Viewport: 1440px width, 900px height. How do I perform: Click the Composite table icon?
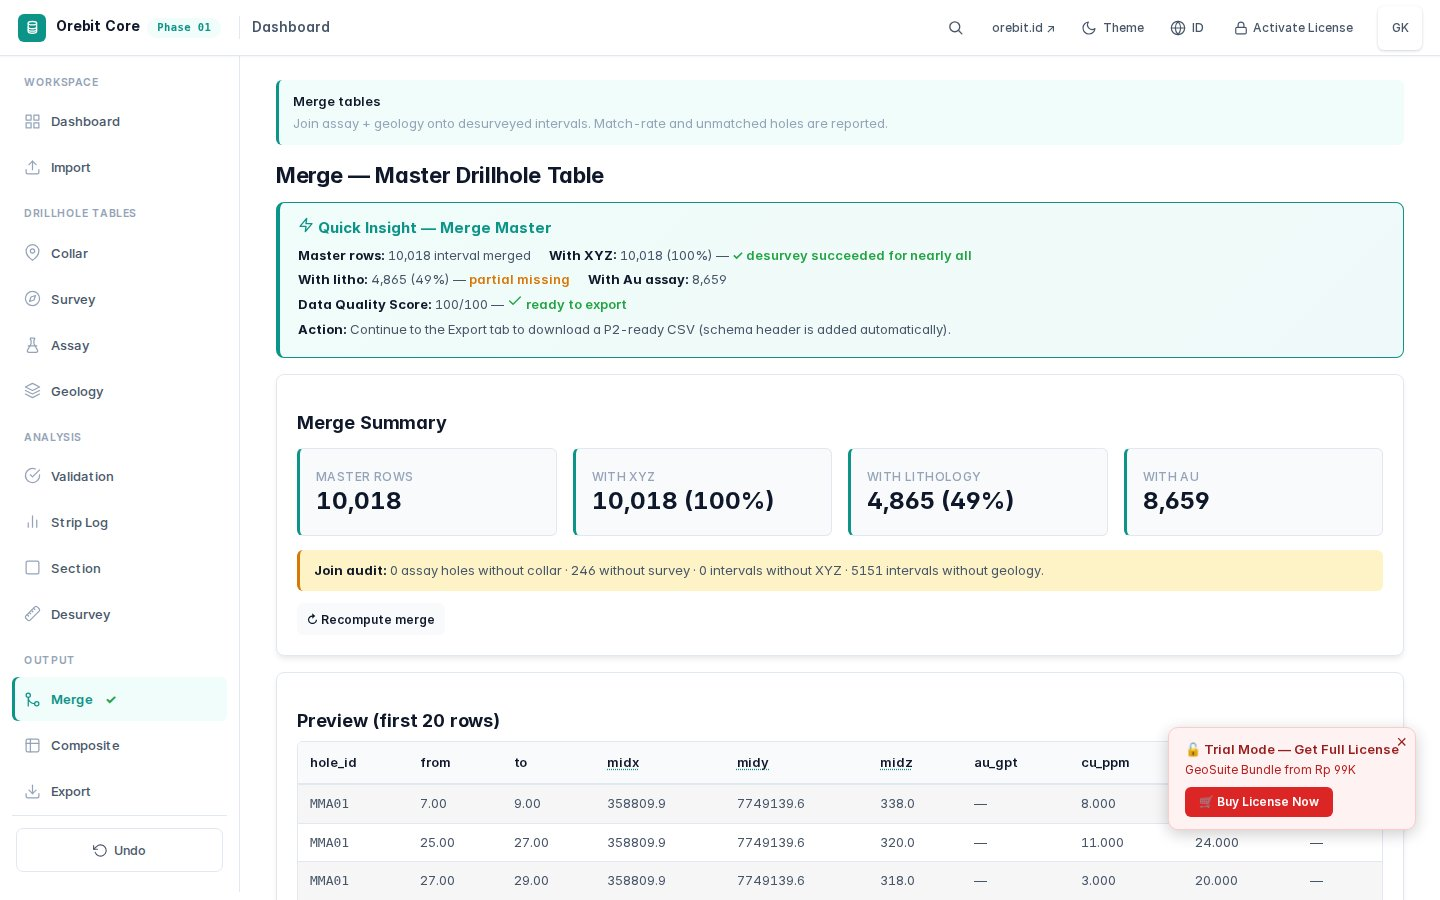coord(32,746)
